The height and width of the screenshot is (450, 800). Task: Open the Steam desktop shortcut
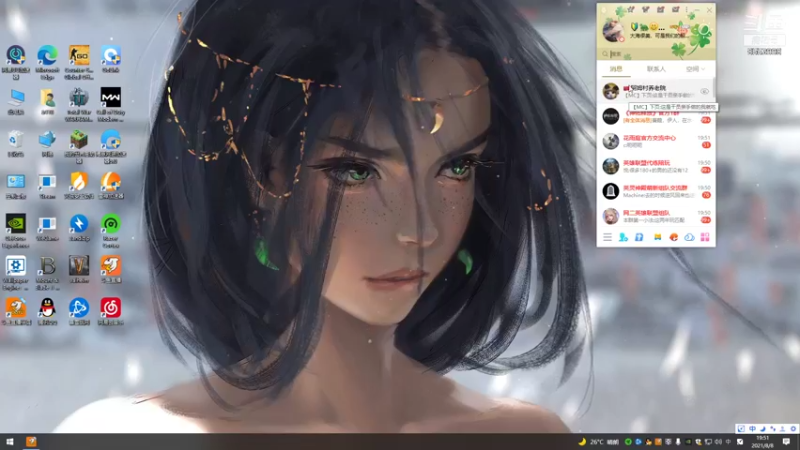pos(47,185)
